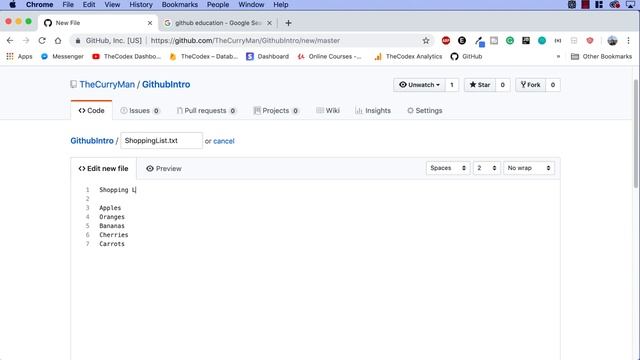
Task: Click the Oranges line in editor
Action: pyautogui.click(x=112, y=217)
